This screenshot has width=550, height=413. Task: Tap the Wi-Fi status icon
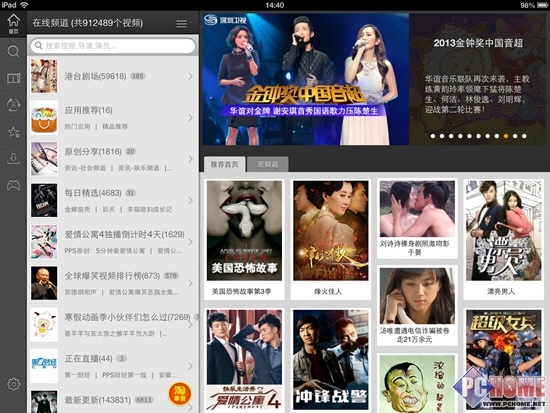pos(24,5)
